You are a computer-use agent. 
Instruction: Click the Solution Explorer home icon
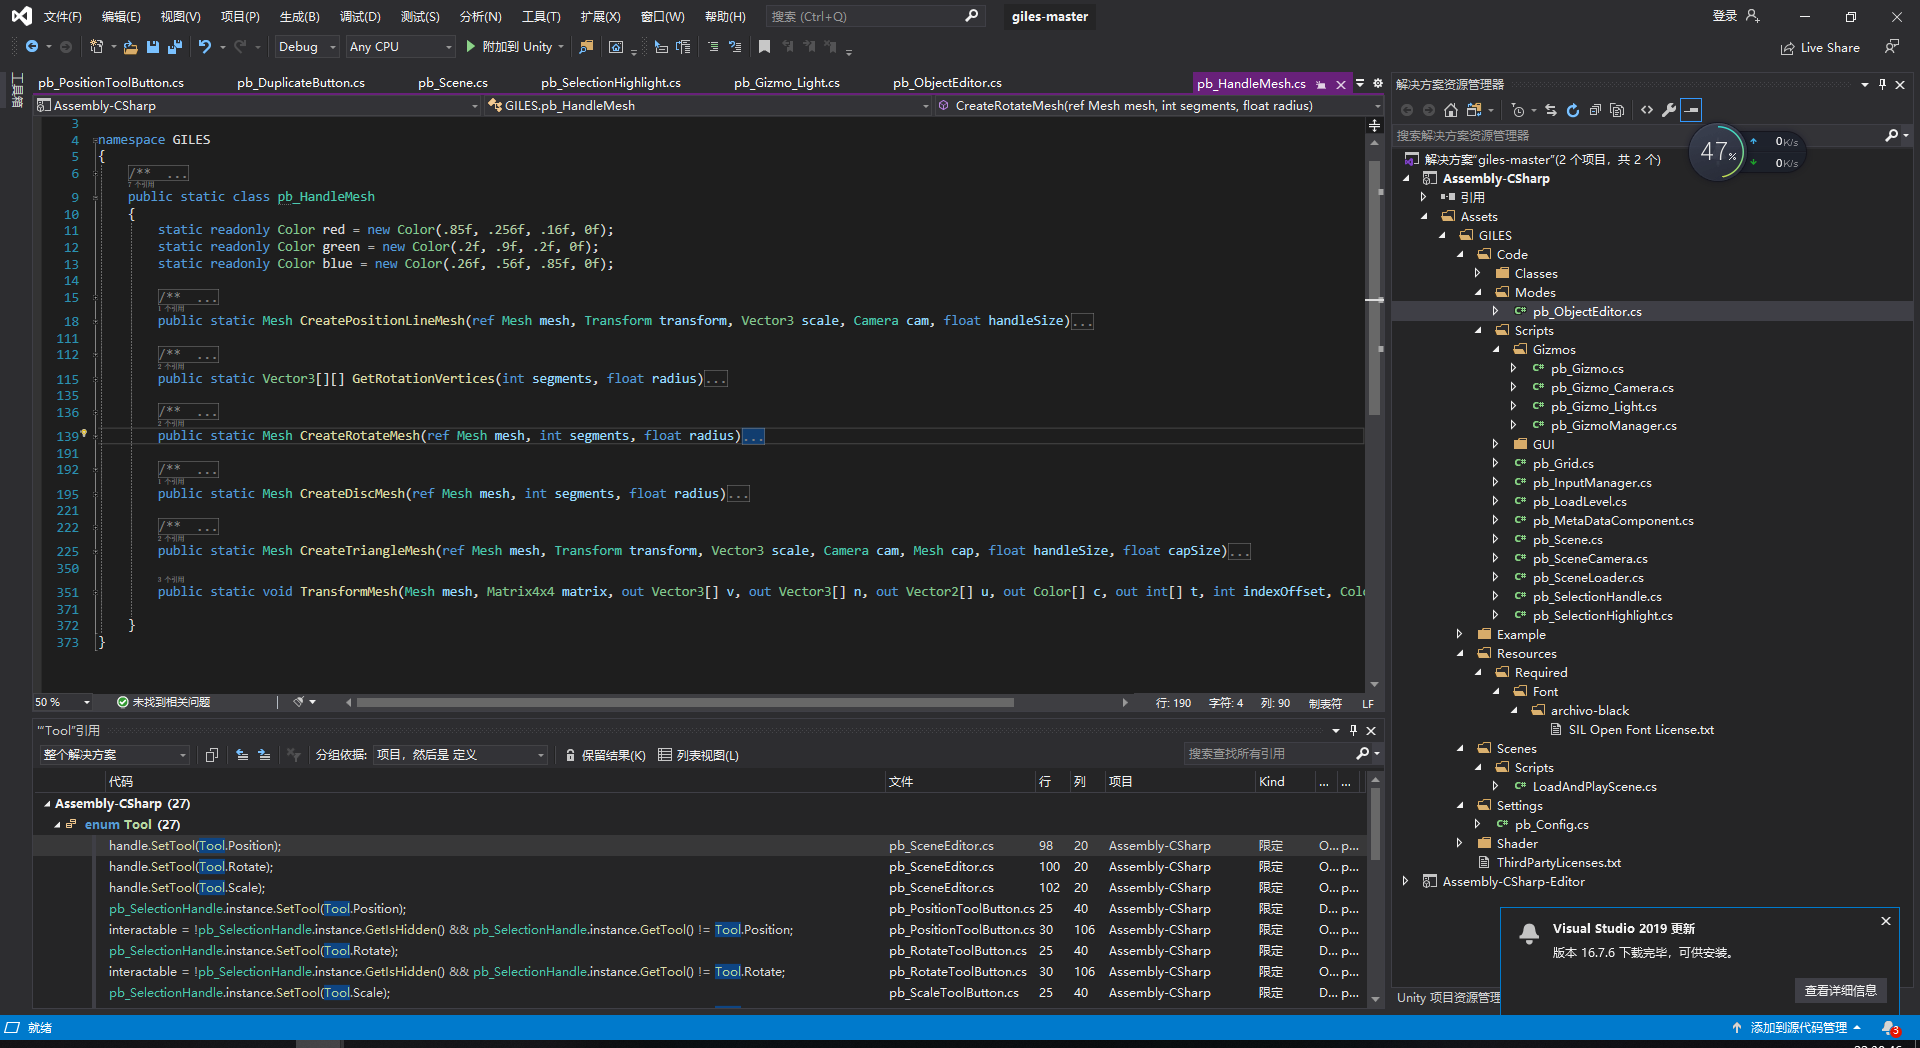tap(1450, 110)
